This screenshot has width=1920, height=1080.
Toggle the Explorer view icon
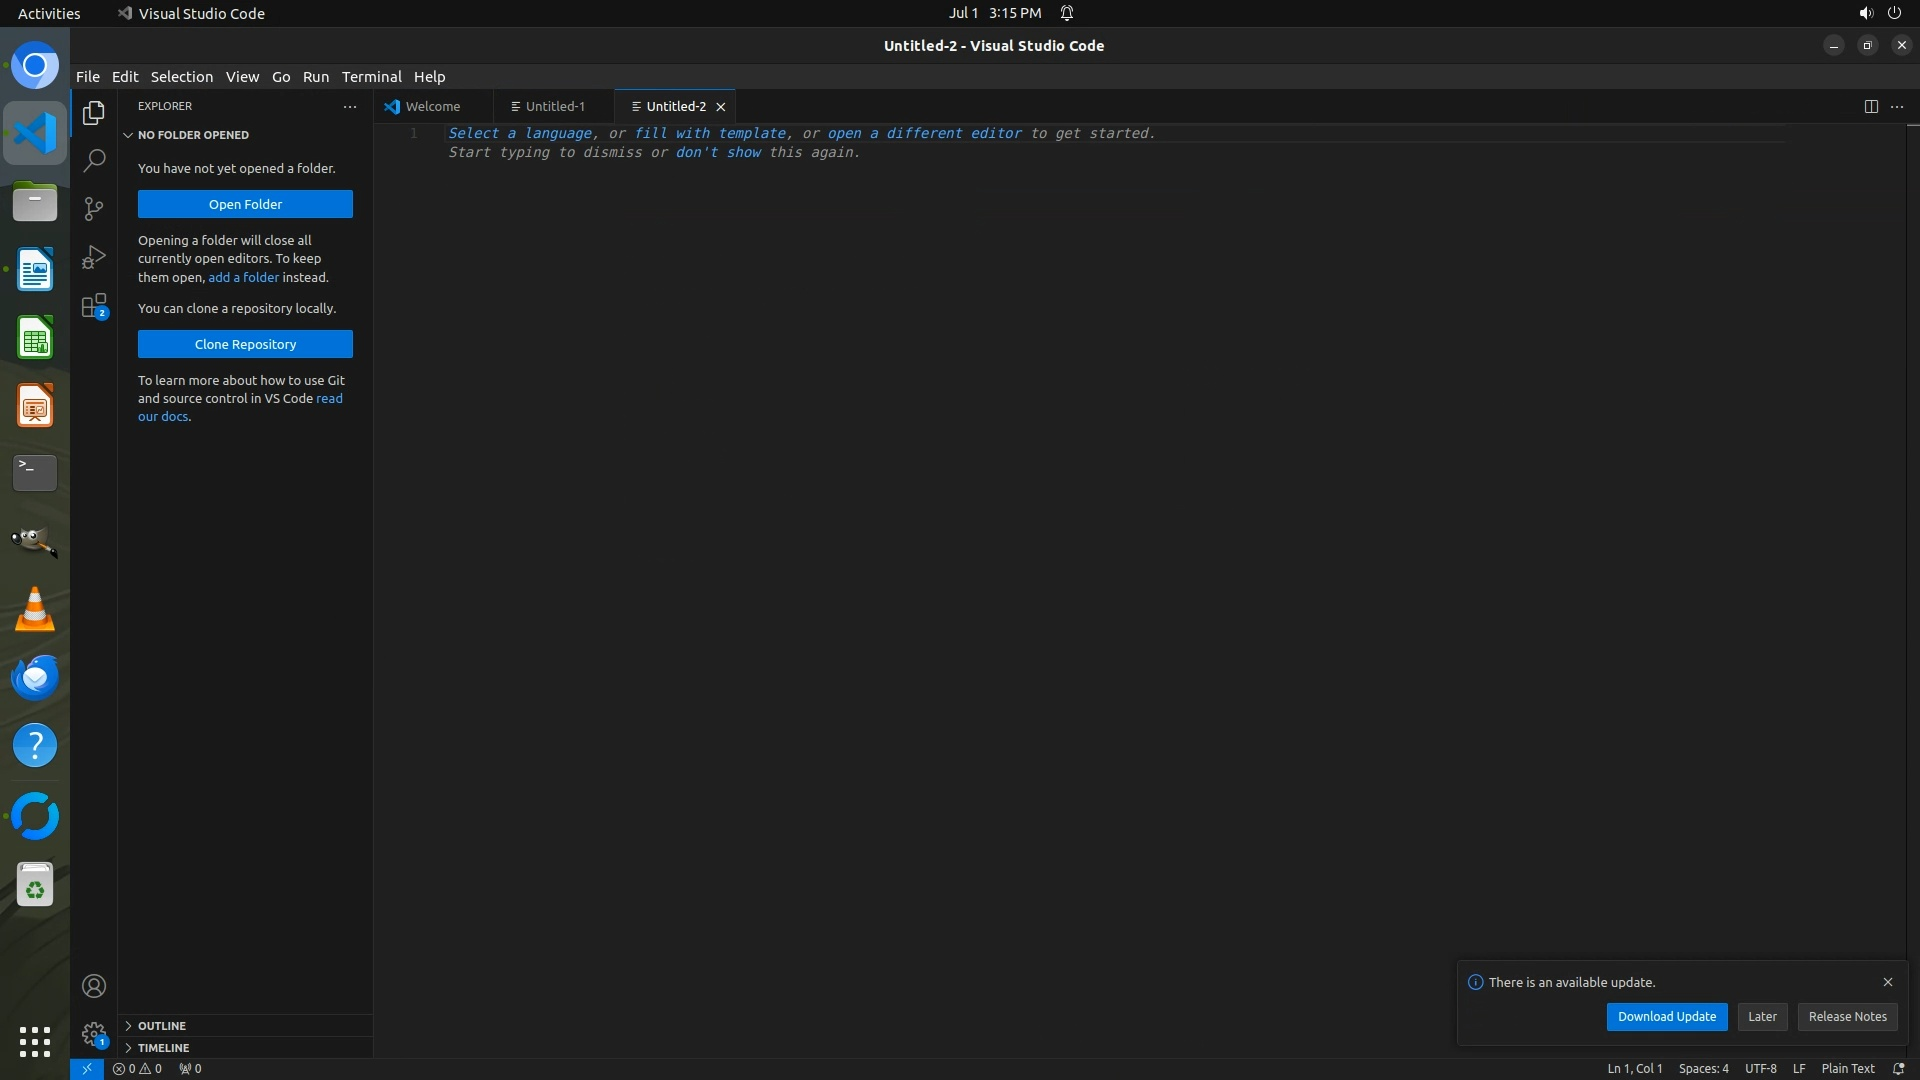pos(94,113)
